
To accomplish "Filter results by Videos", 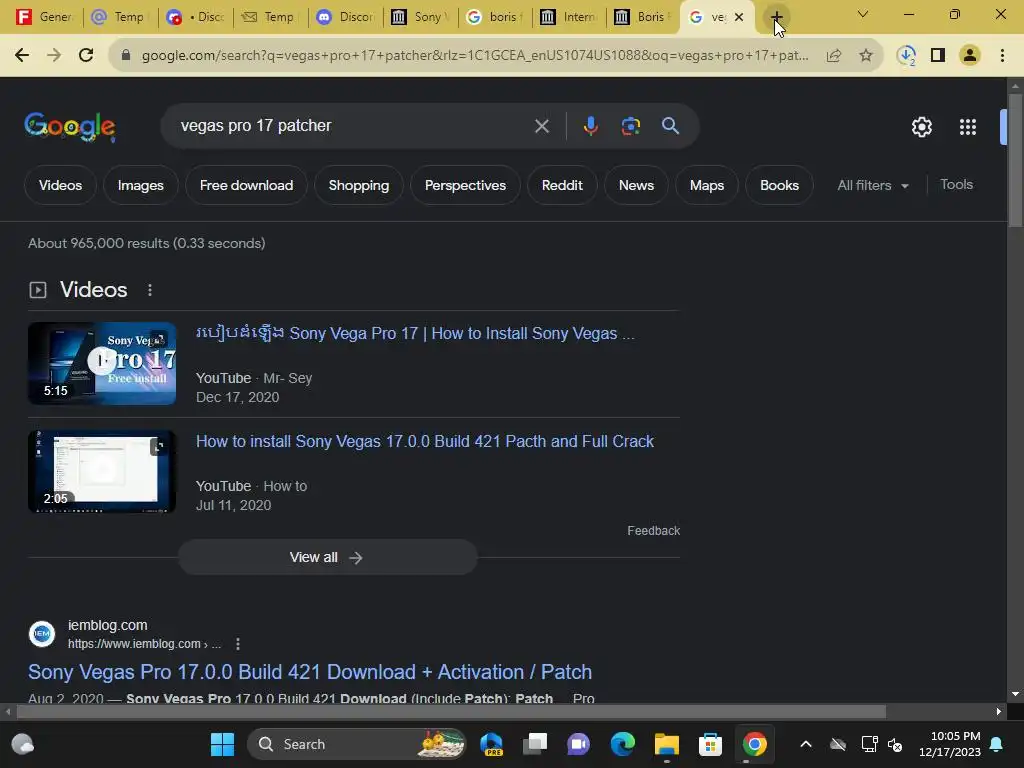I will click(60, 185).
